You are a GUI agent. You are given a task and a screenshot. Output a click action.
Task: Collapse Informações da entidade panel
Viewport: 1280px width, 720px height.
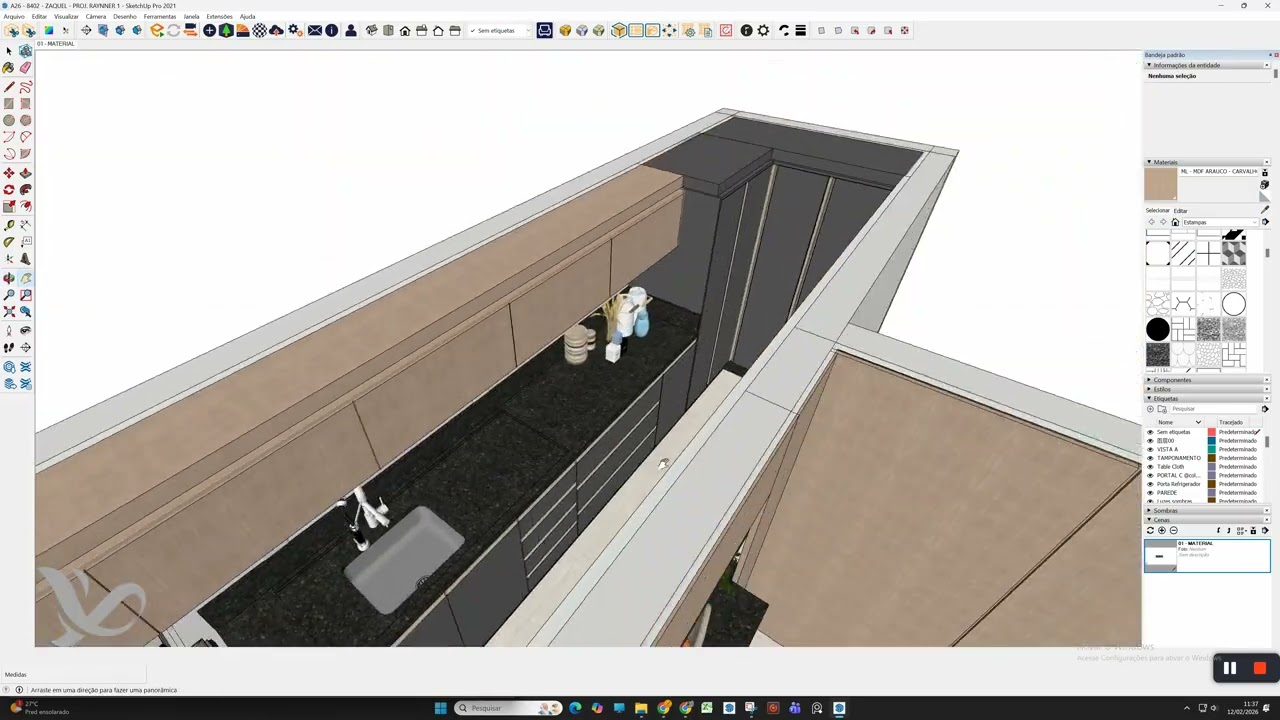pos(1149,65)
